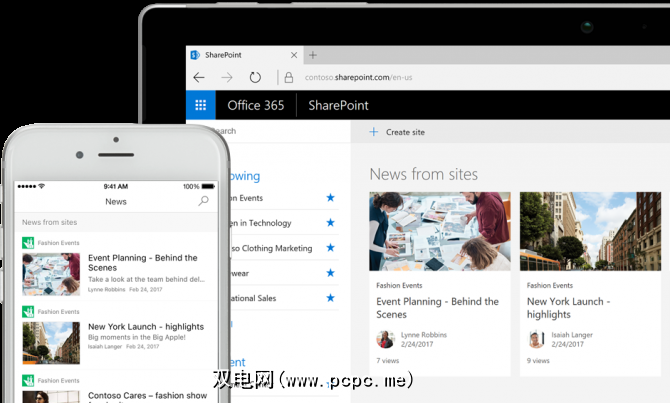Tap Fashion Events icon above New York Launch on phone
This screenshot has height=403, width=670.
point(28,312)
